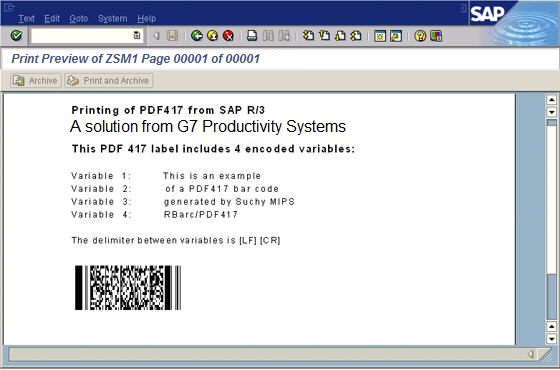Click the Find binoculars icon
Viewport: 560px width, 370px height.
(x=268, y=35)
